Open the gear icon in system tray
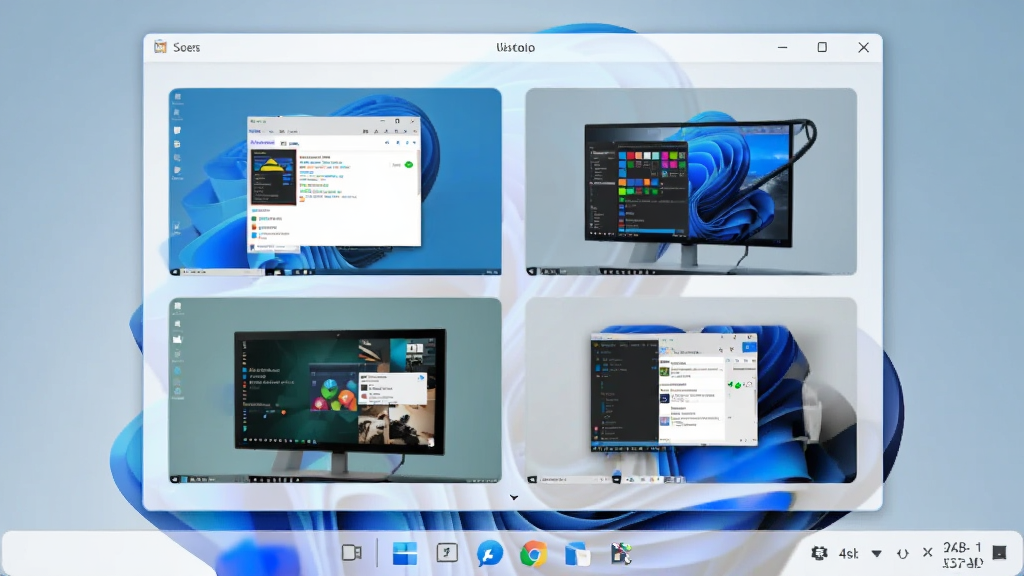This screenshot has height=576, width=1024. pos(819,553)
